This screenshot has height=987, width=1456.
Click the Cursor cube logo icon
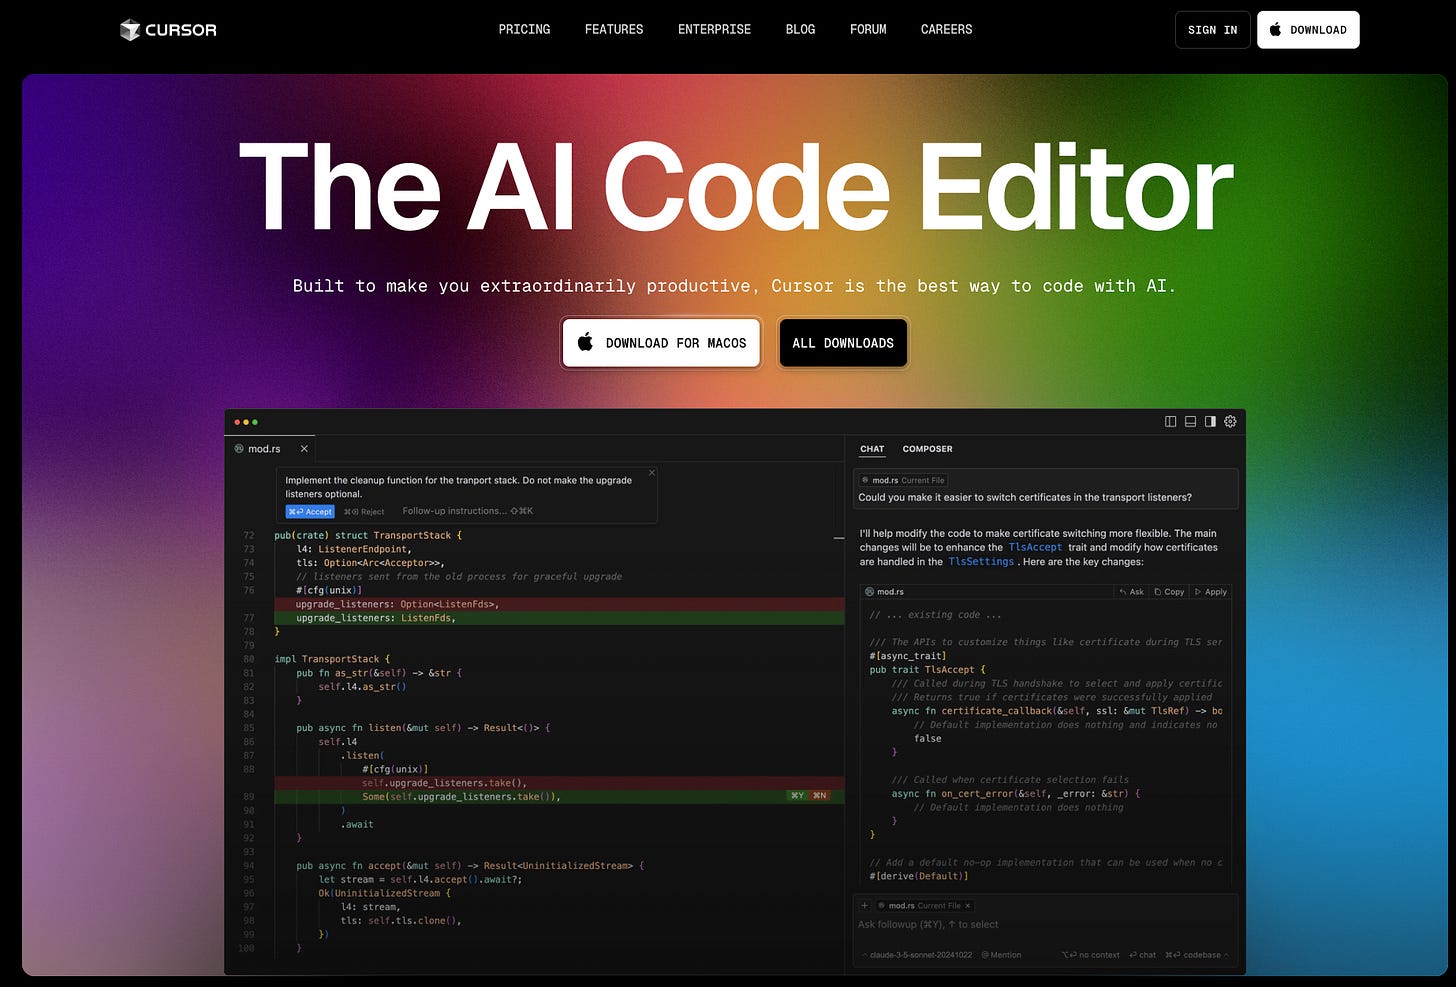coord(129,30)
